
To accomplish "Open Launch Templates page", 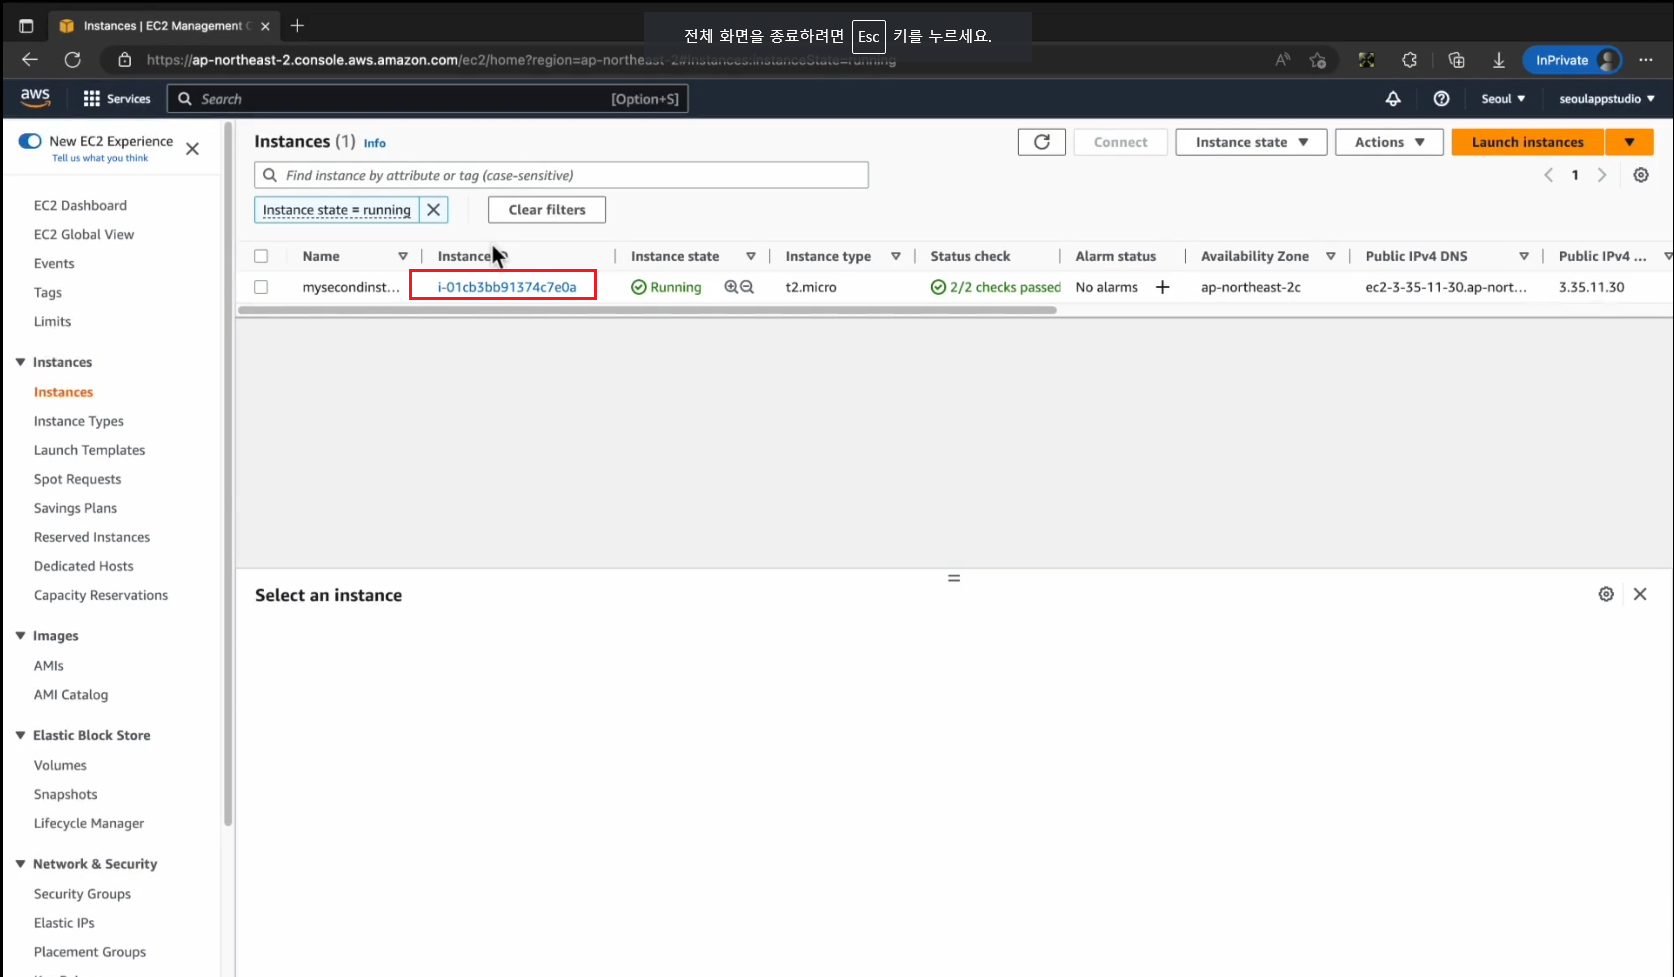I will 89,450.
